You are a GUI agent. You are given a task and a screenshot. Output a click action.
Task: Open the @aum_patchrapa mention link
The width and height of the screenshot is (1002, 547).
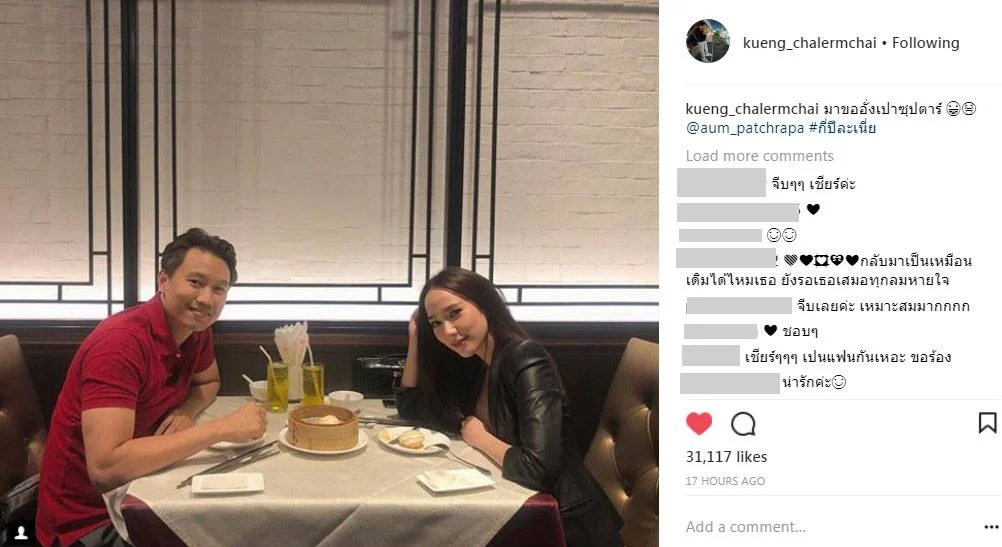pyautogui.click(x=744, y=128)
